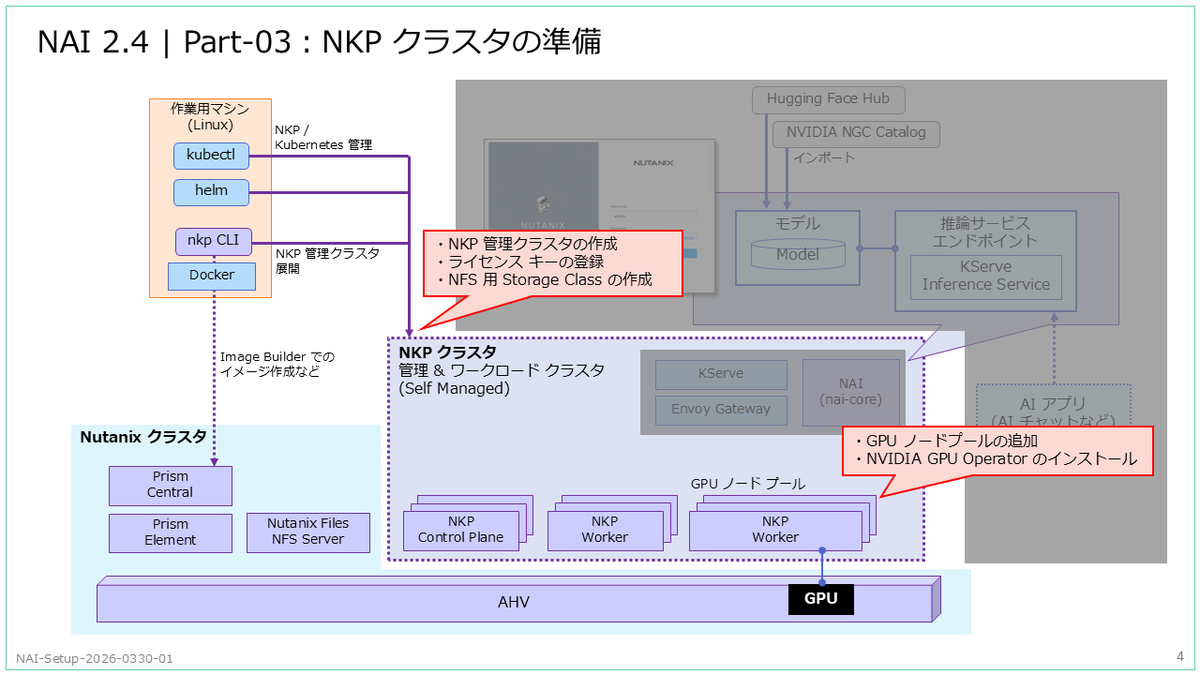Select the 推論サービス エンドポイント heading
This screenshot has height=675, width=1200.
click(985, 232)
